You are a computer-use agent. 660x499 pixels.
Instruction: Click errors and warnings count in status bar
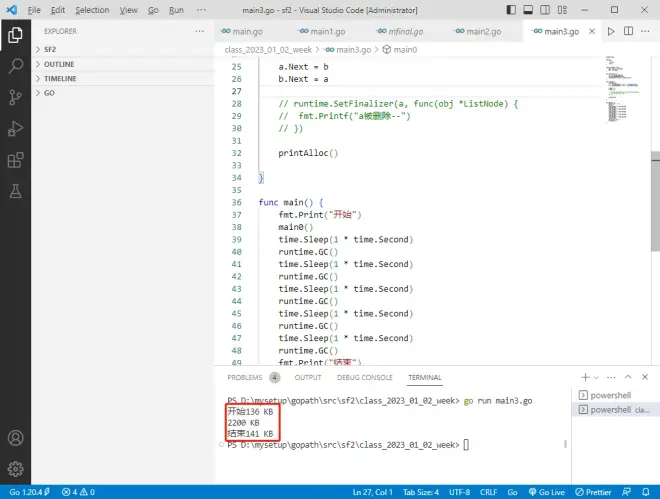click(x=78, y=492)
